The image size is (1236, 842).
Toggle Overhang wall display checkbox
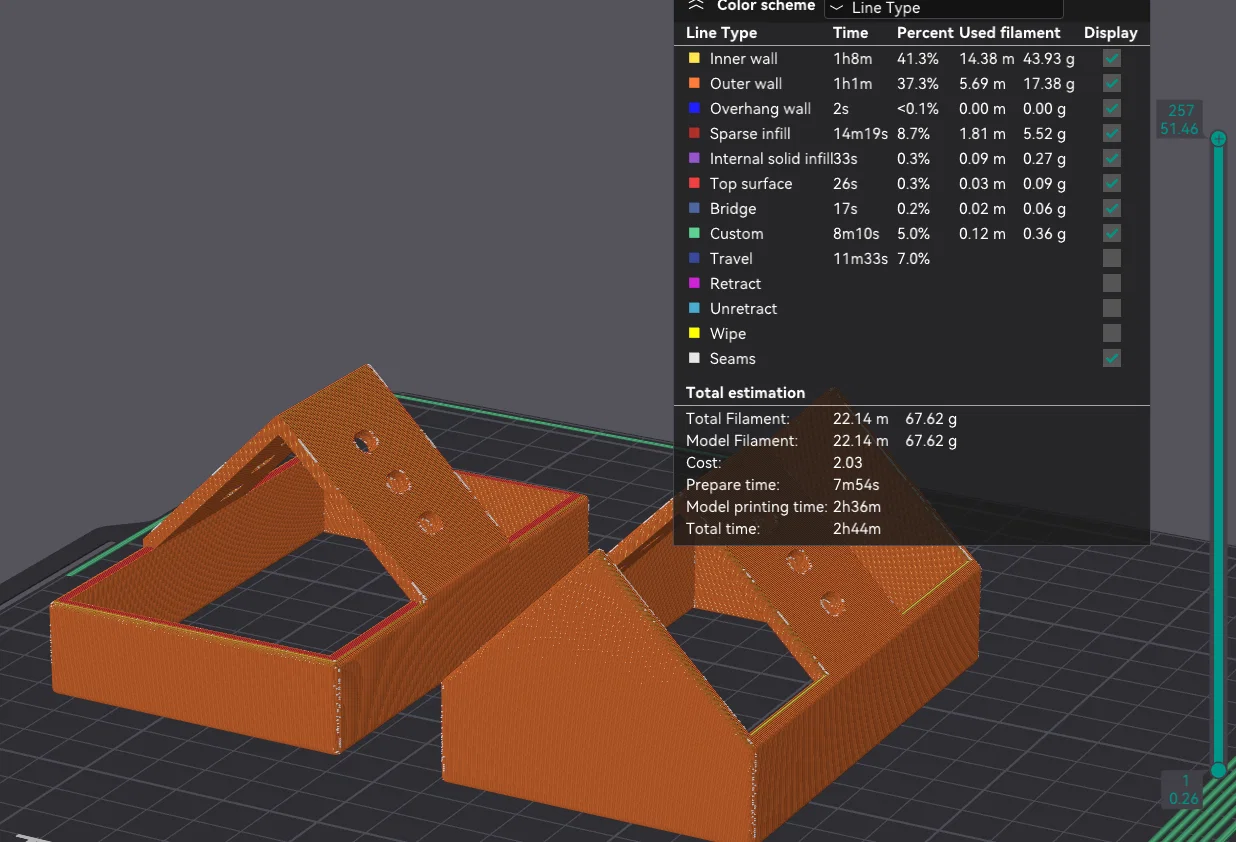tap(1111, 108)
